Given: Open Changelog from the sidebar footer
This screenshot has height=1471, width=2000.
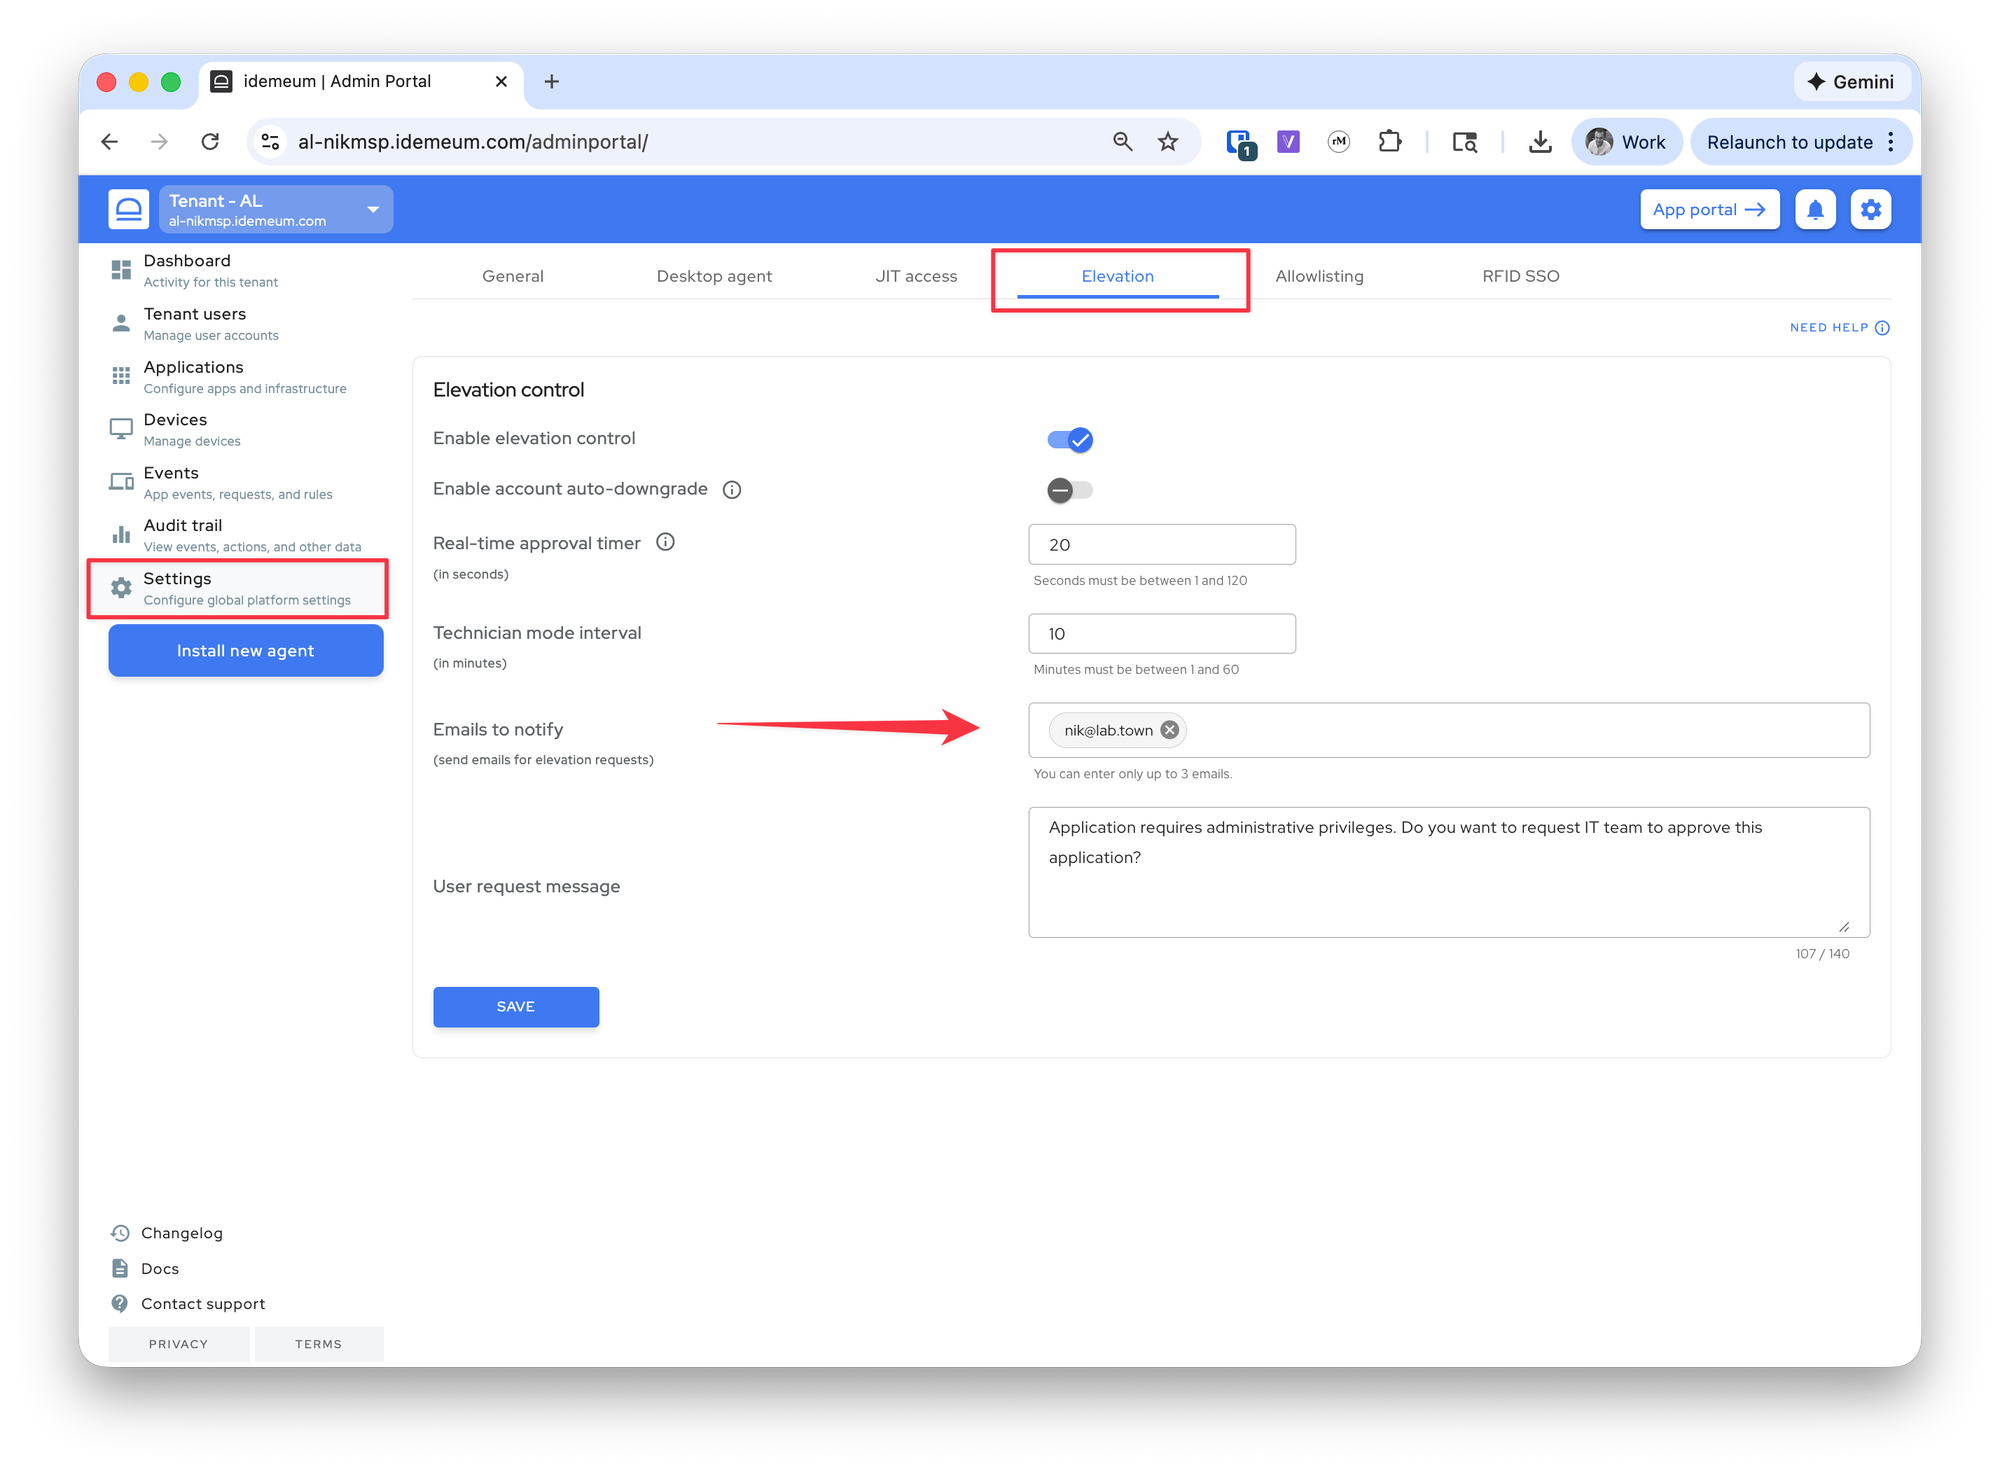Looking at the screenshot, I should [x=181, y=1233].
